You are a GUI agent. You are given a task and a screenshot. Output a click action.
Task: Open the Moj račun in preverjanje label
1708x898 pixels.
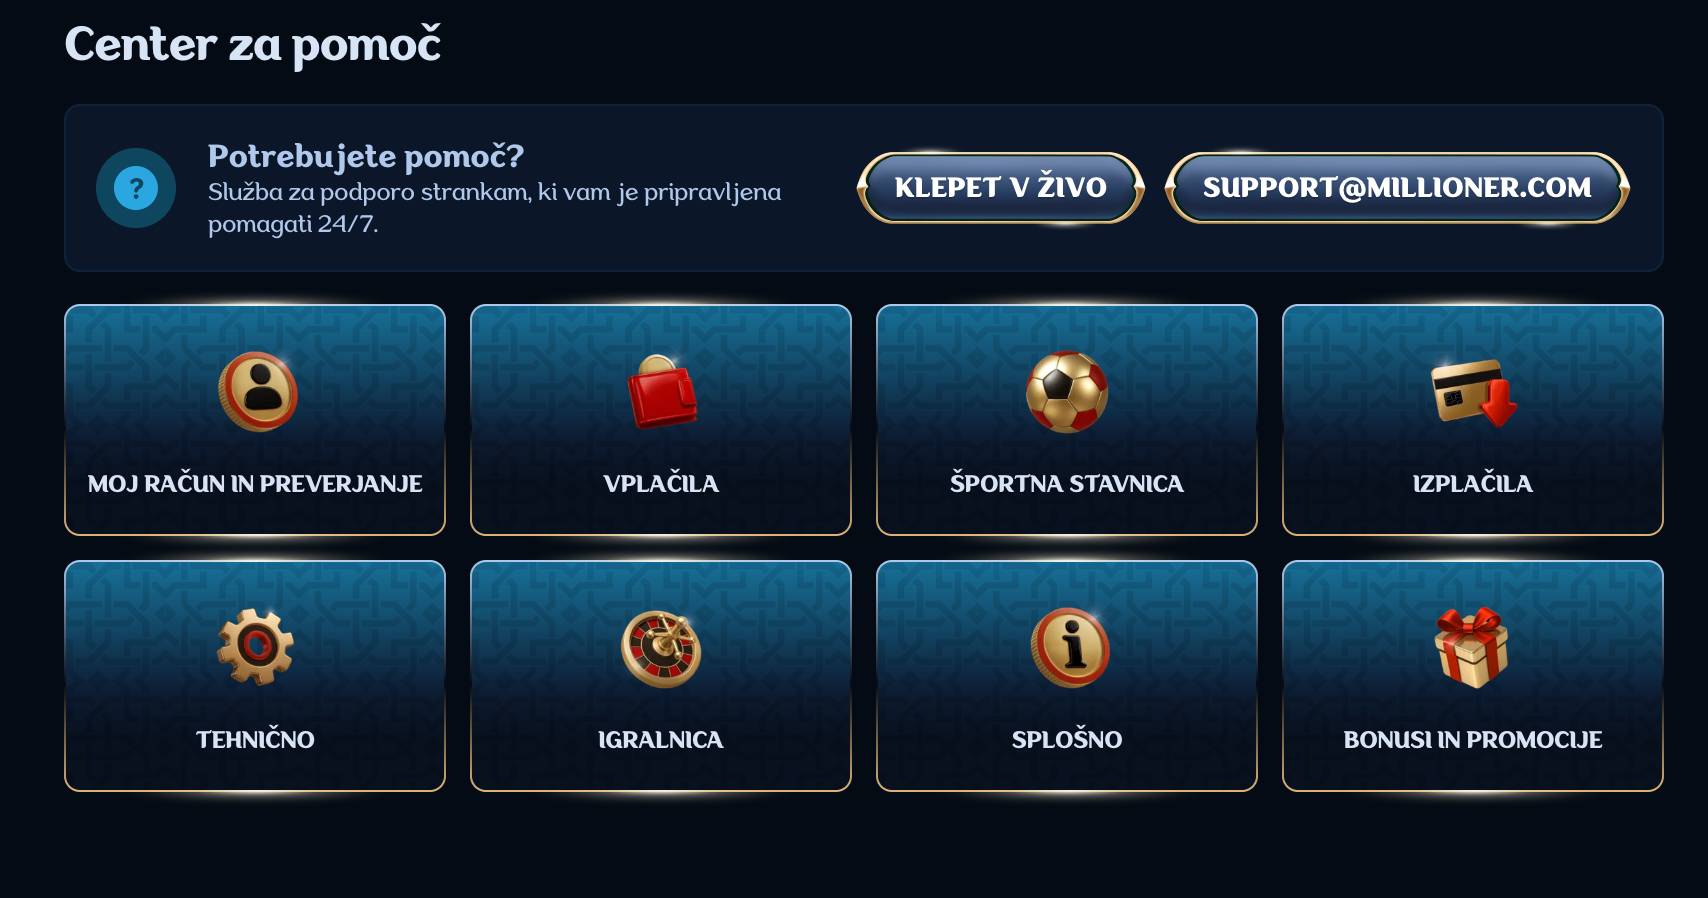coord(255,484)
